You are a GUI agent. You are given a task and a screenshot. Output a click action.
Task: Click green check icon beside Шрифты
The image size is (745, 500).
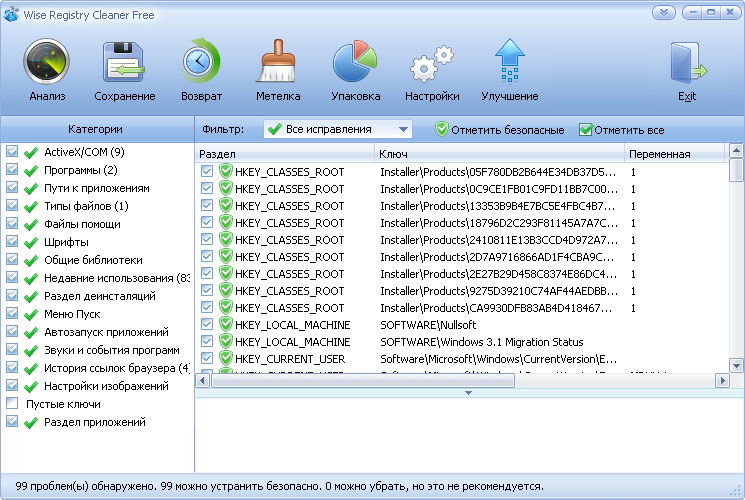tap(31, 243)
